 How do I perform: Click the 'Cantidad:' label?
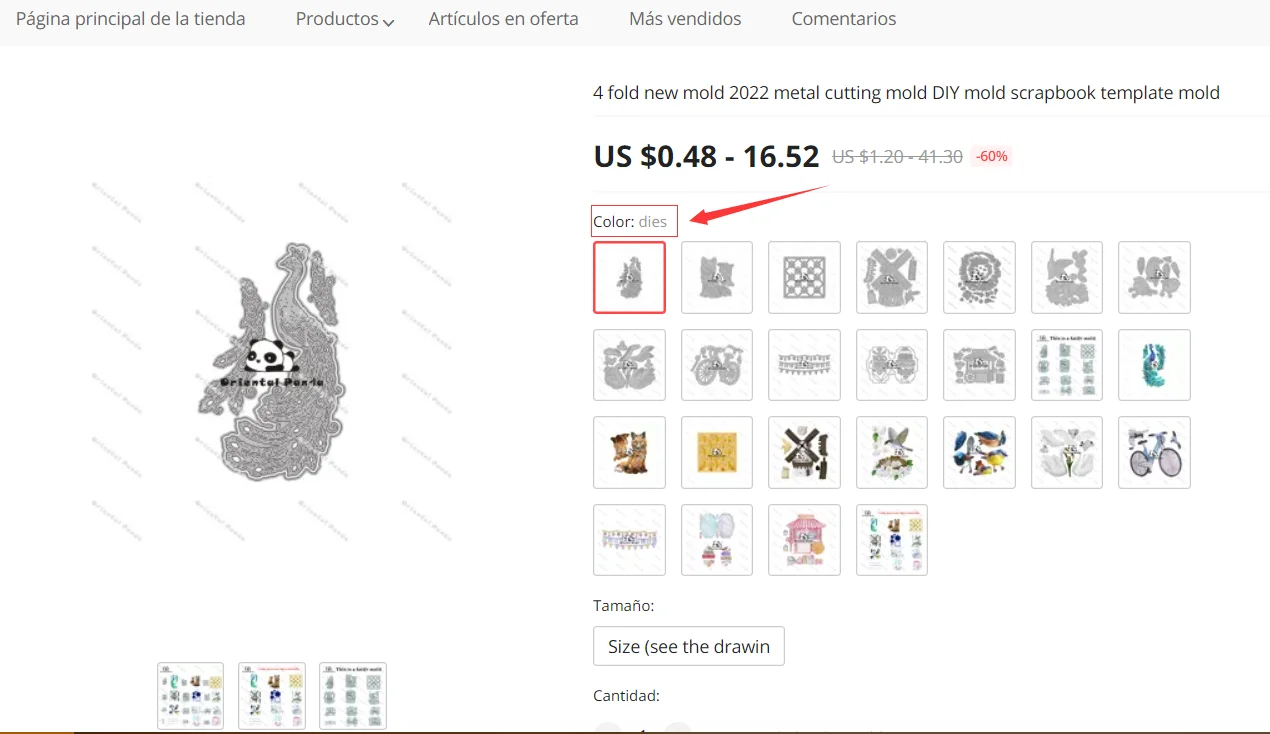(x=626, y=696)
